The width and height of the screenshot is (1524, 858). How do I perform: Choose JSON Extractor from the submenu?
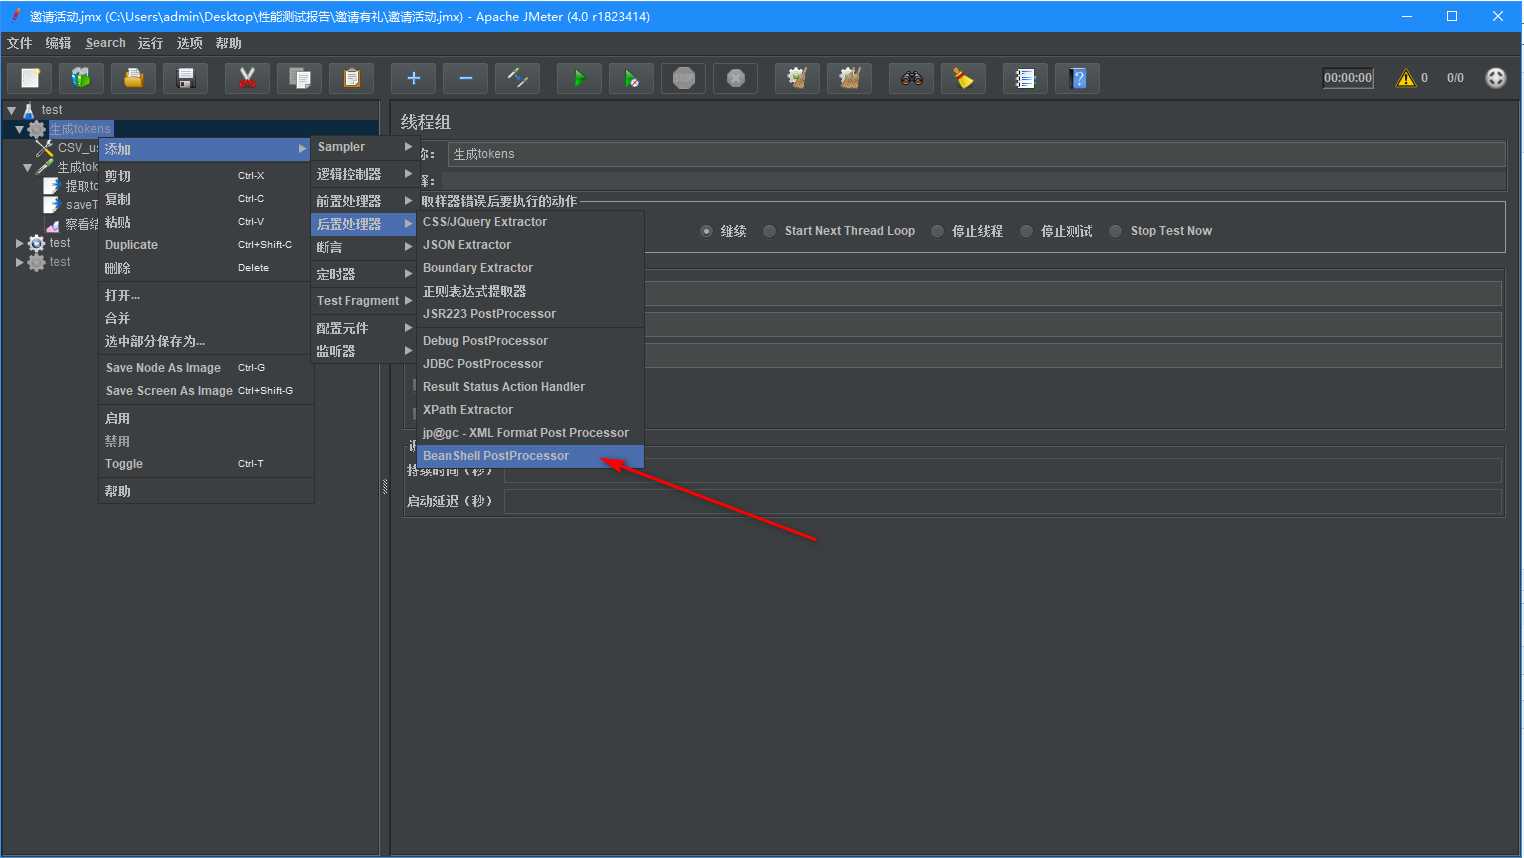530,245
